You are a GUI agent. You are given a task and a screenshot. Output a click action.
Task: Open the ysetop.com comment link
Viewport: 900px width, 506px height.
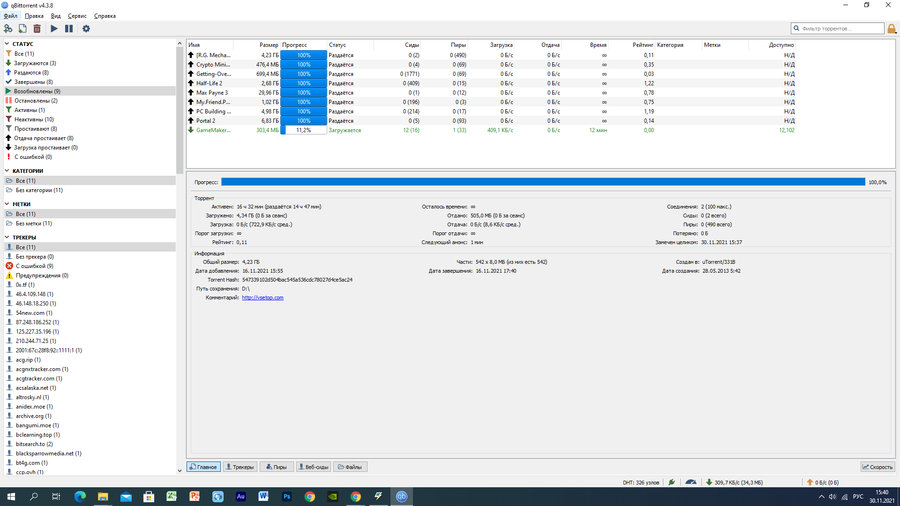tap(262, 298)
